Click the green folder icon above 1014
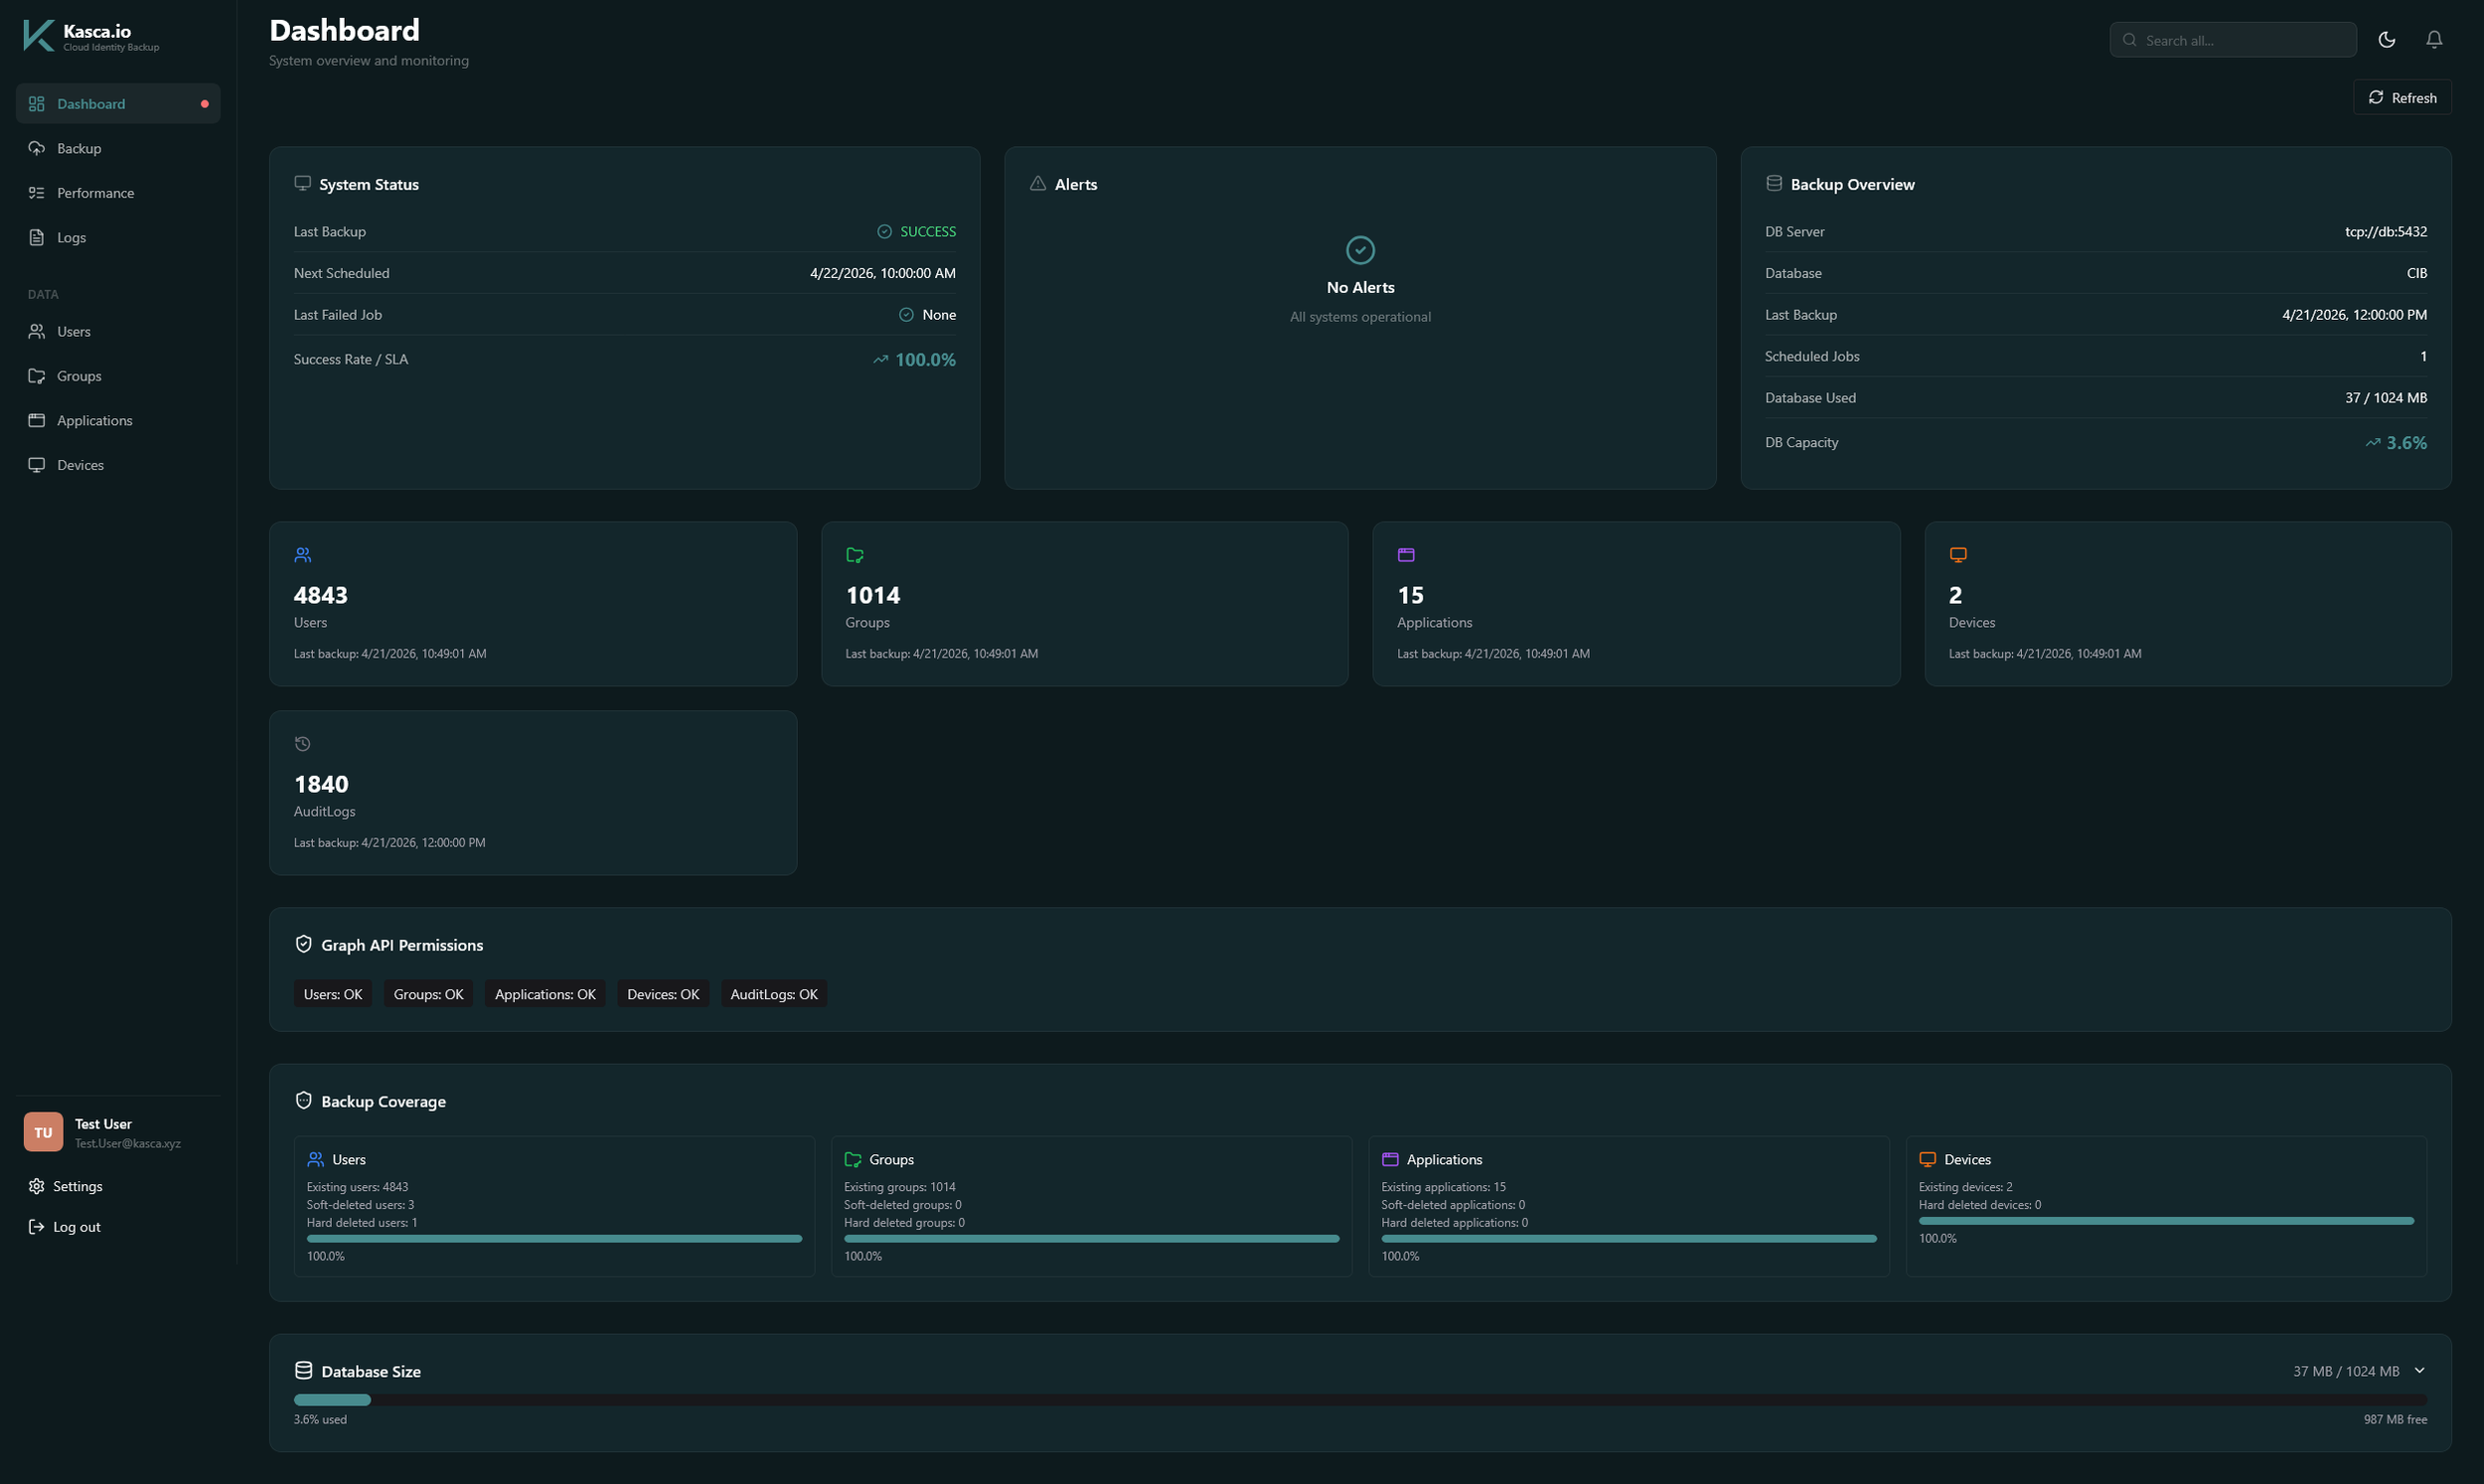 point(855,555)
